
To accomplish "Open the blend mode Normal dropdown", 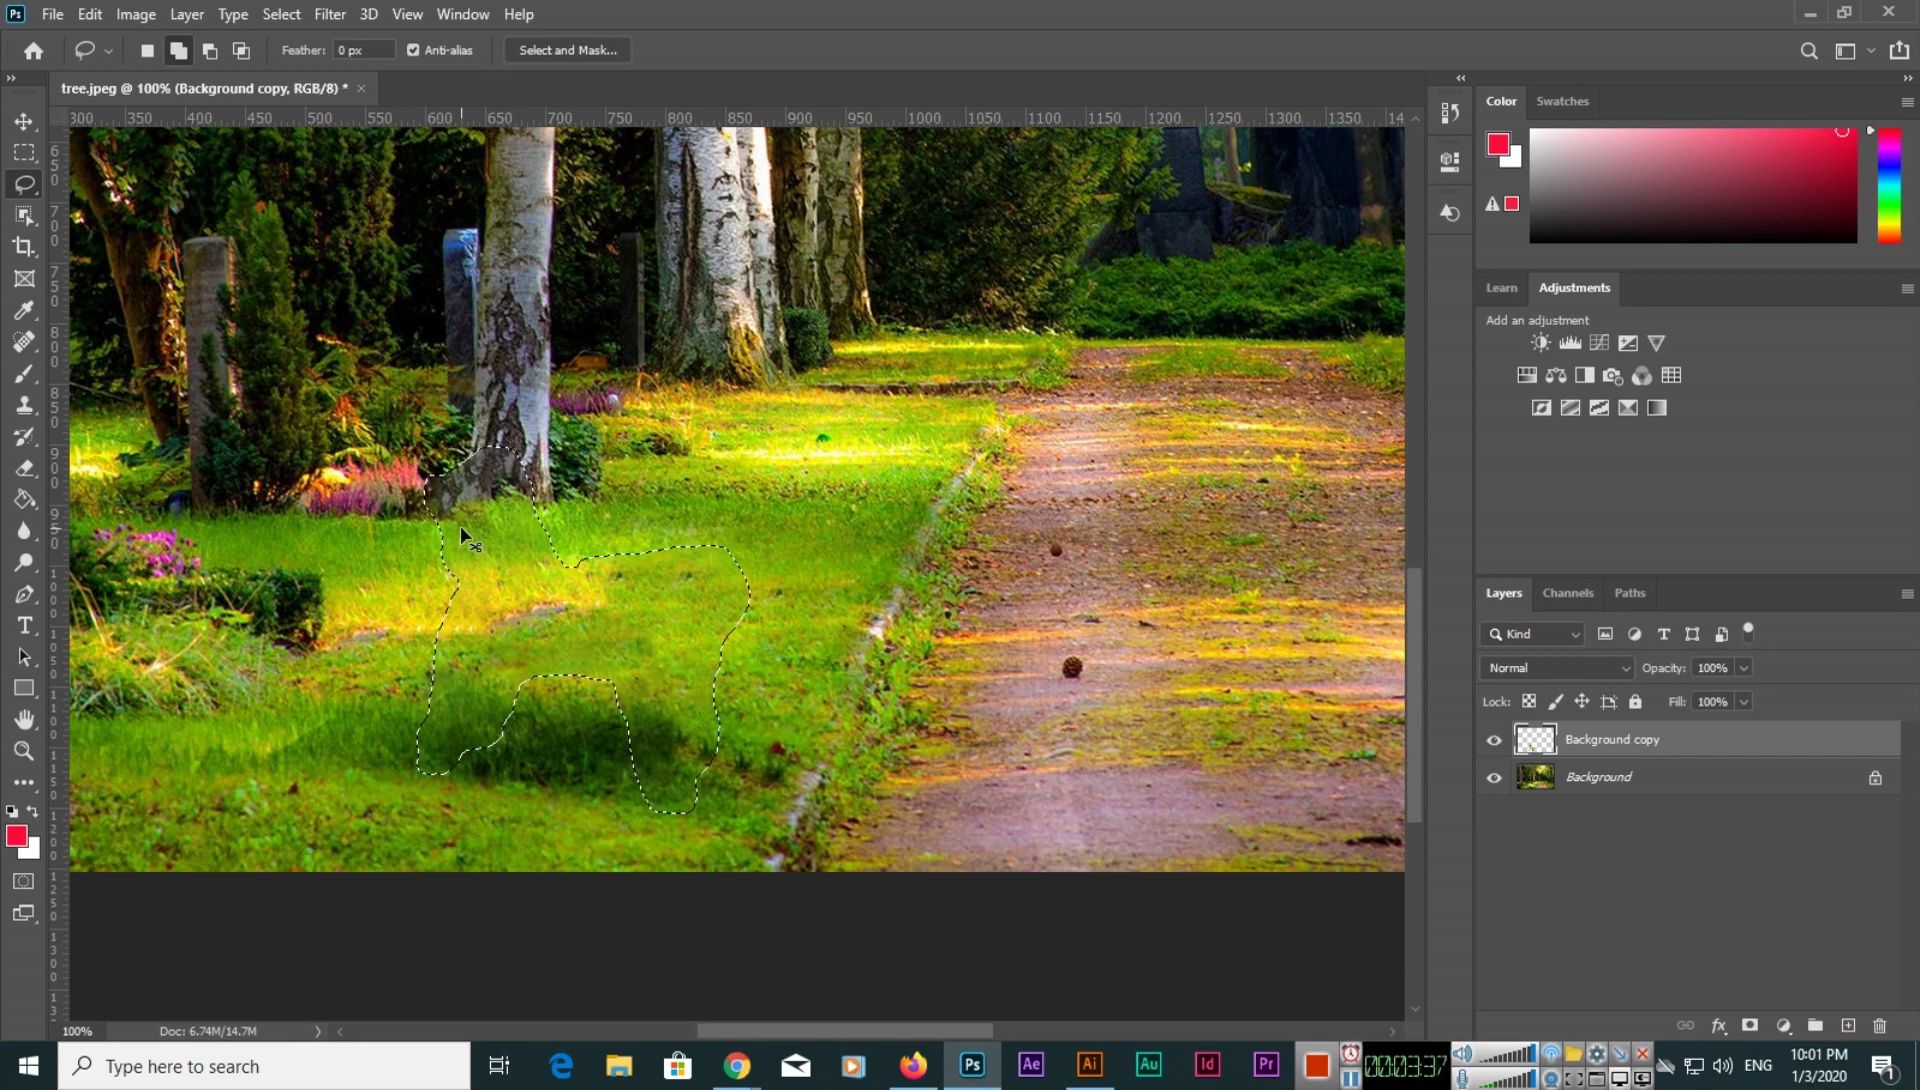I will [x=1557, y=668].
